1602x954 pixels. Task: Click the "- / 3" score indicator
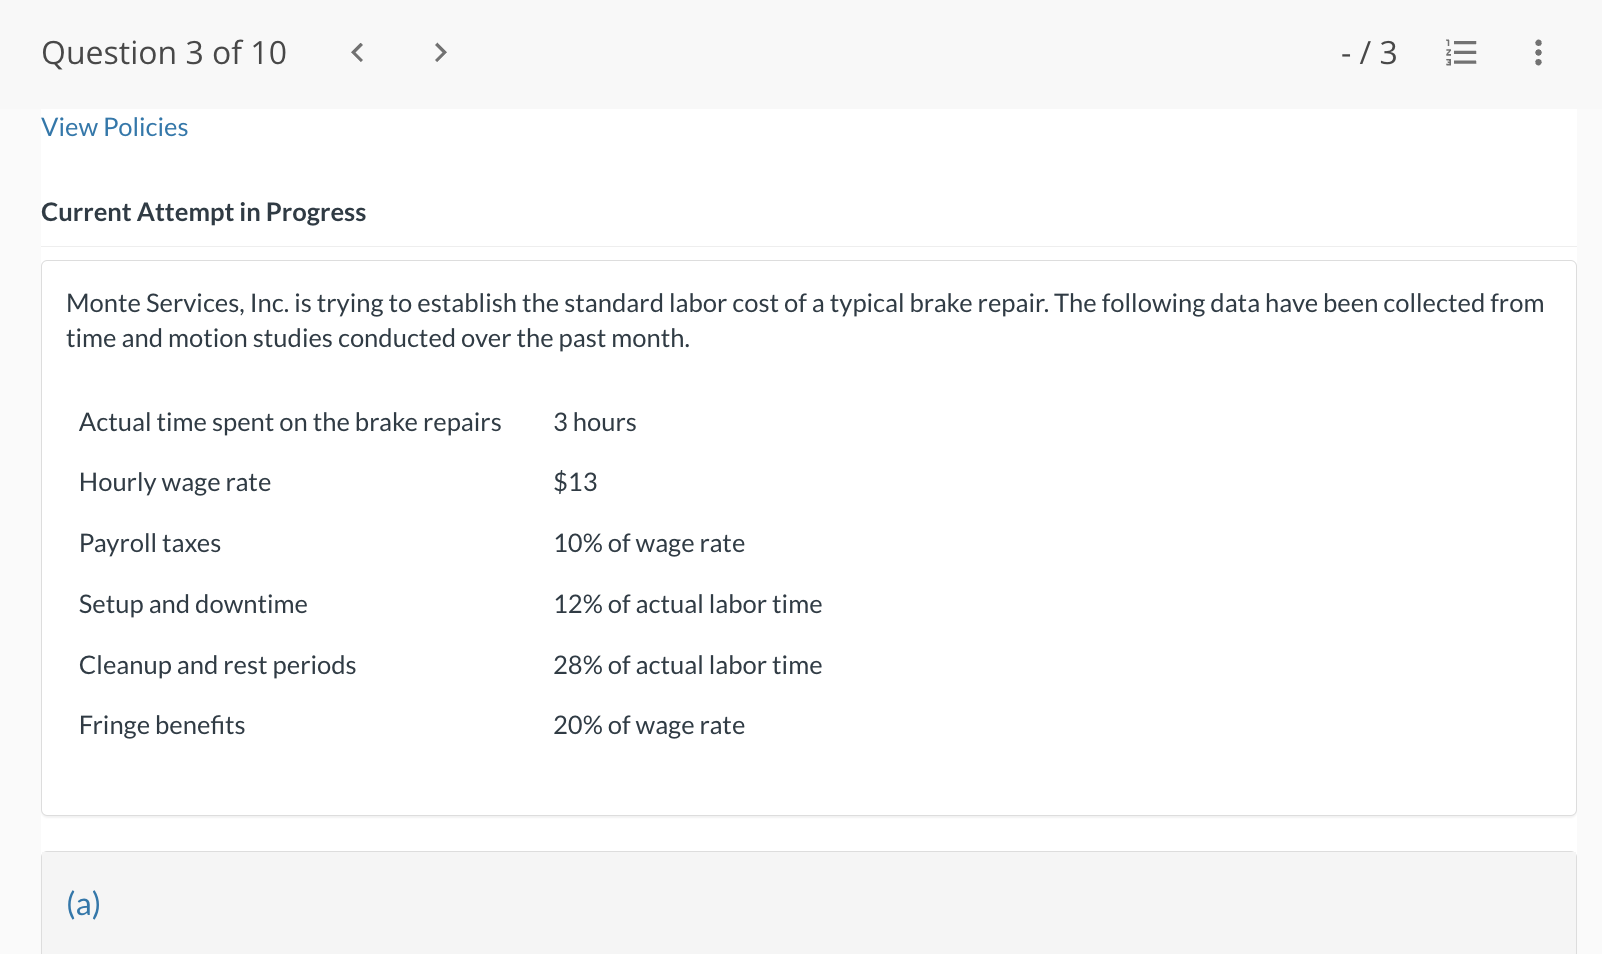point(1369,52)
